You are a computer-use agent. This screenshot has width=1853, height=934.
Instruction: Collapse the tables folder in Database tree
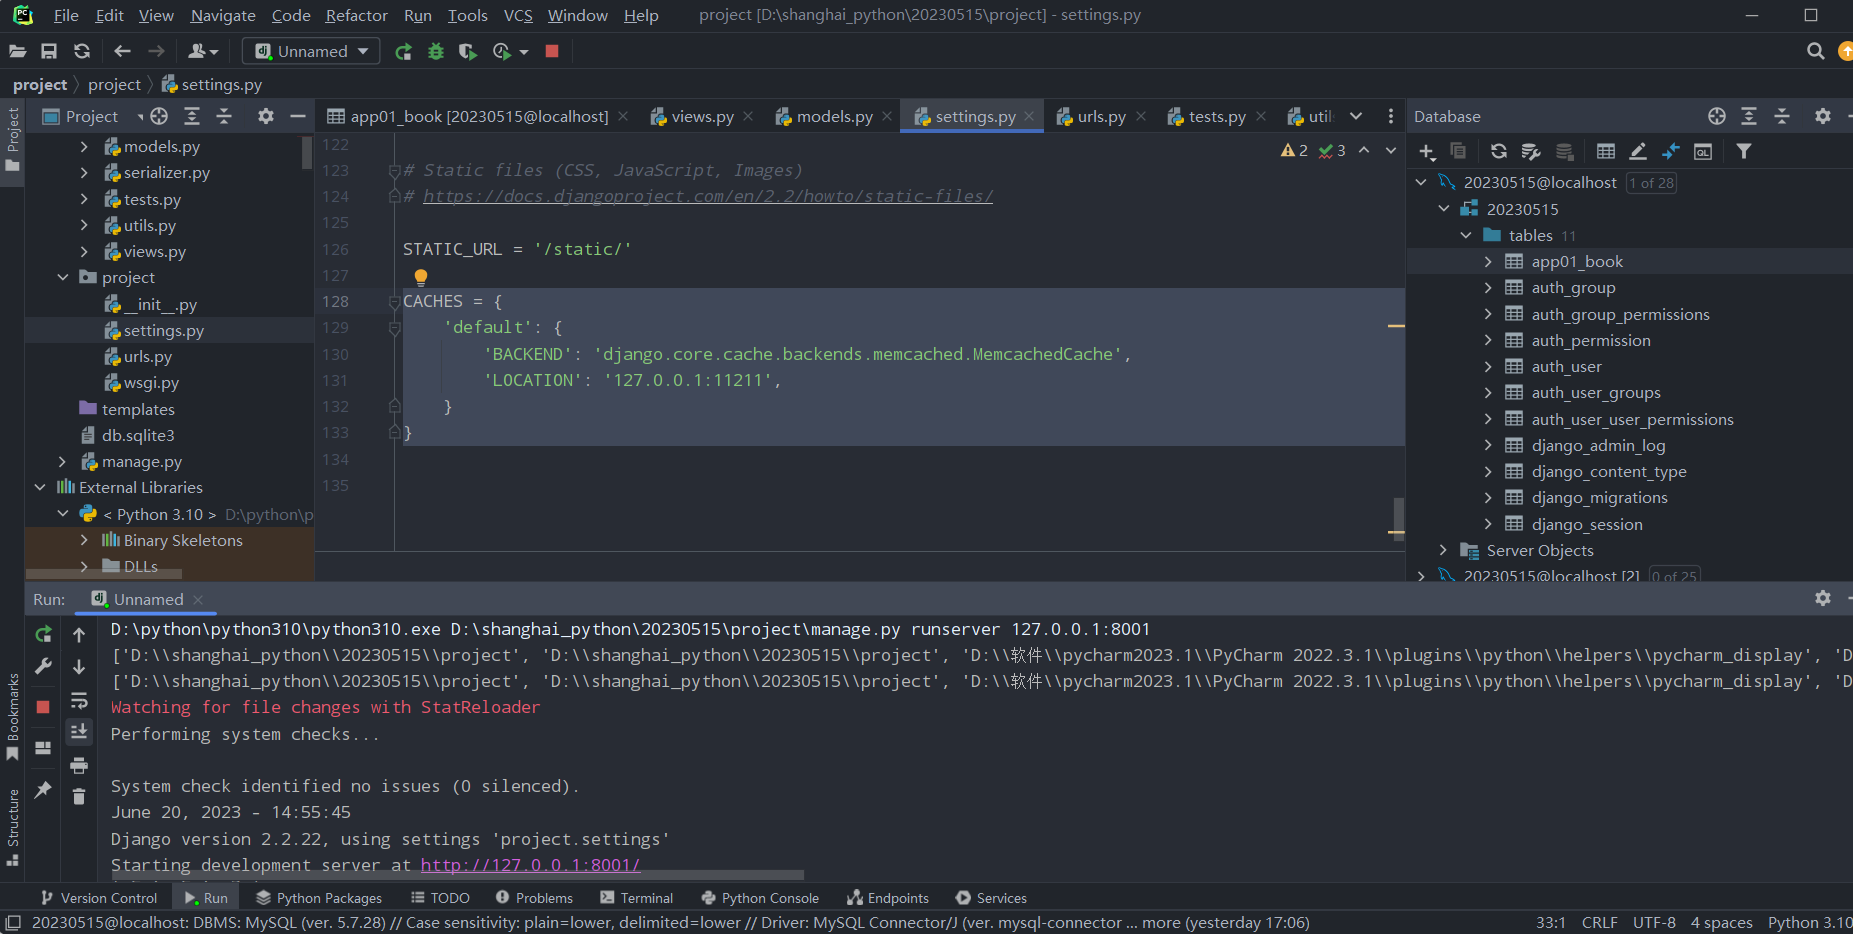(x=1466, y=235)
